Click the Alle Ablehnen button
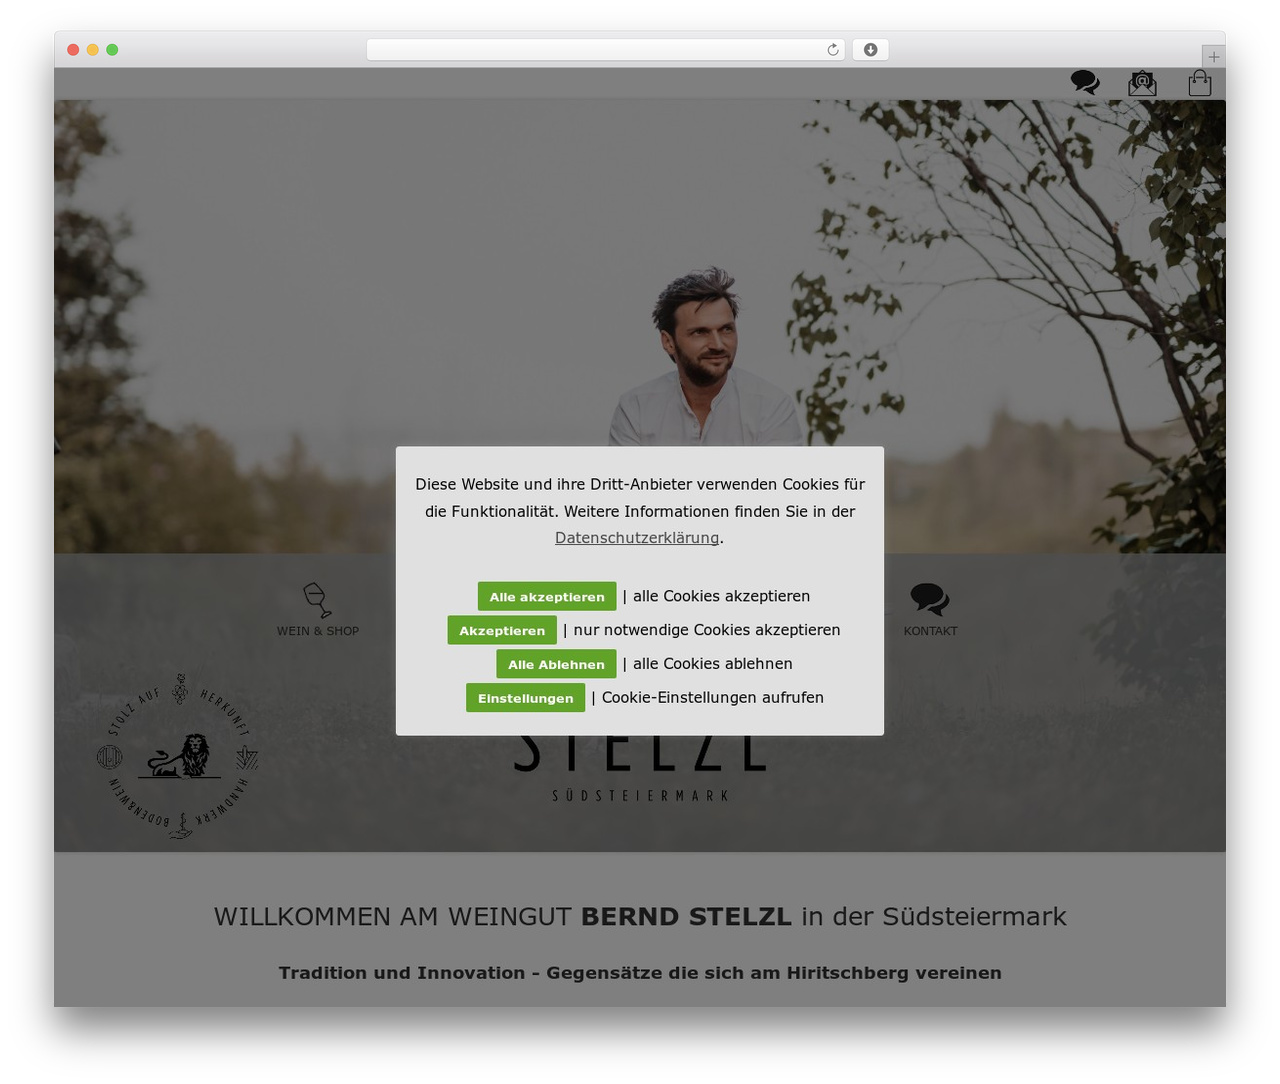The height and width of the screenshot is (1084, 1280). [x=556, y=664]
